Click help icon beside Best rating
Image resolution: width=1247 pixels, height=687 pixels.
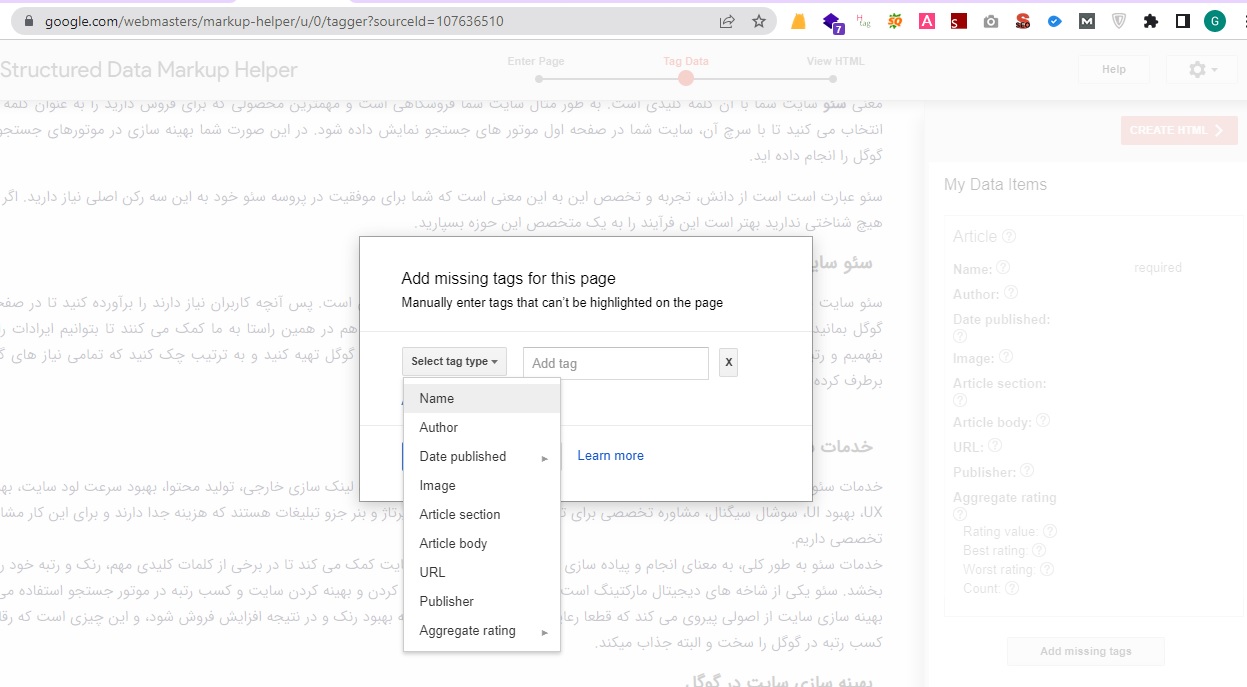pos(1039,550)
